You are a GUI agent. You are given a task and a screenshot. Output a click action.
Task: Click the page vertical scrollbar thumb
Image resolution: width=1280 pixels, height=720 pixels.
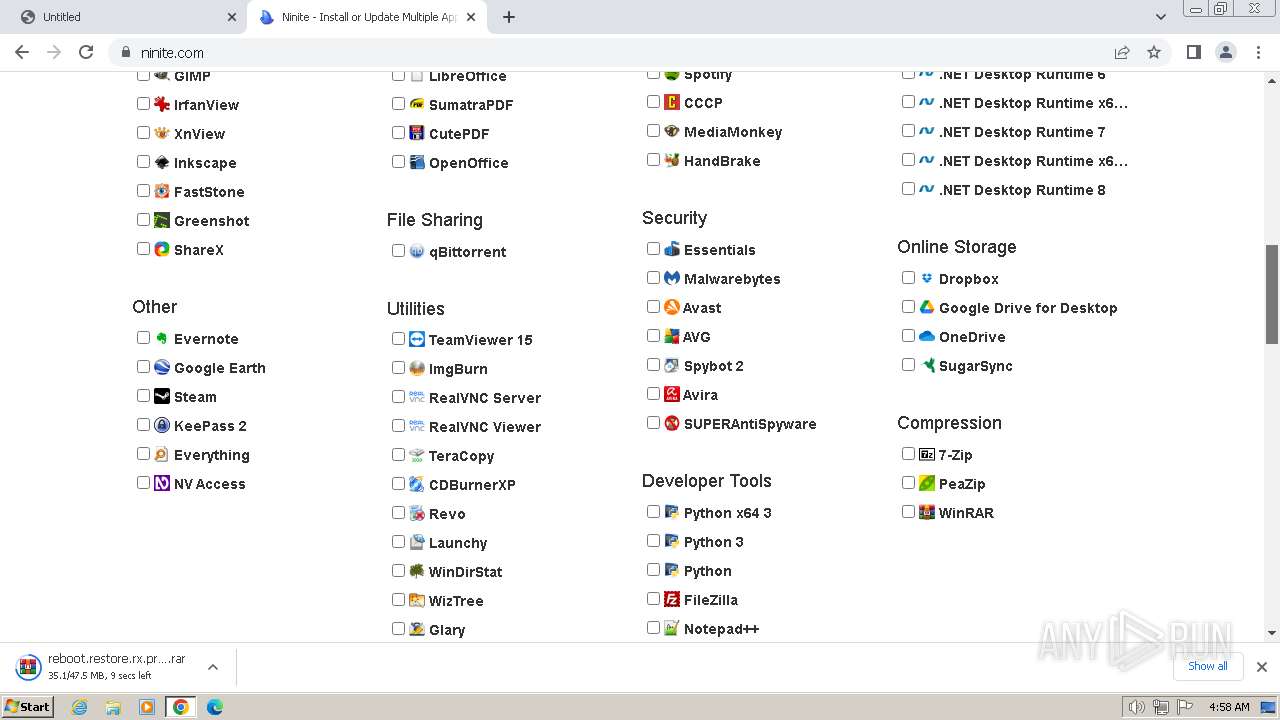(x=1272, y=294)
